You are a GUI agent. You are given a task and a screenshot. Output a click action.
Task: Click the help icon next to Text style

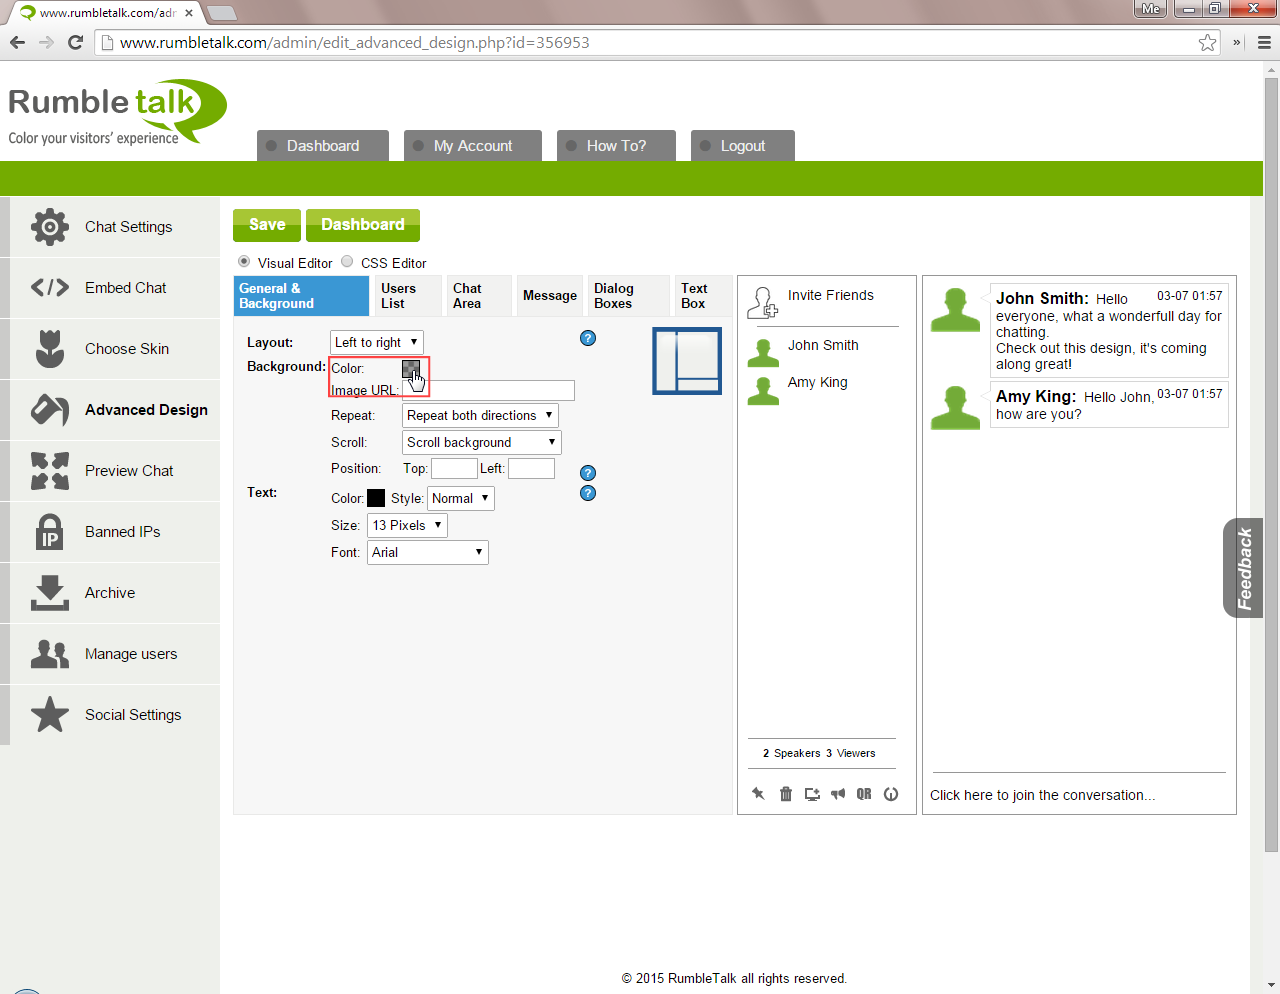click(x=588, y=493)
